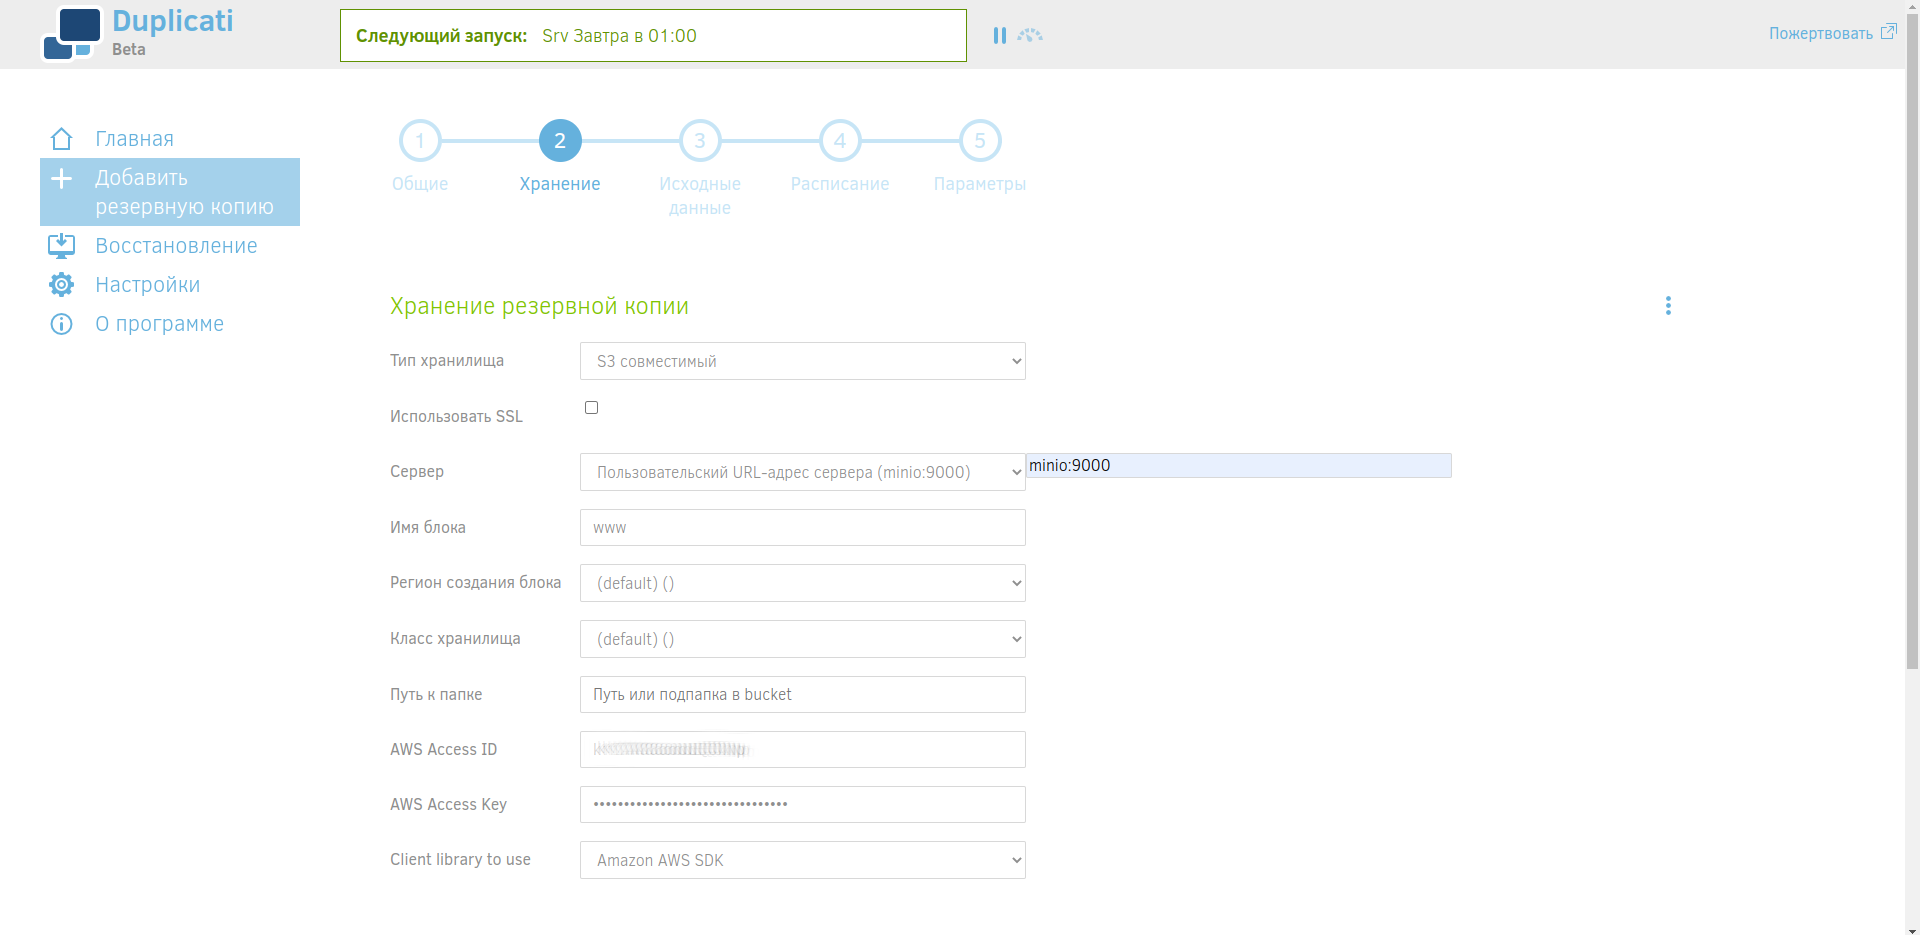Click the Настройки gear icon
1920x935 pixels.
pyautogui.click(x=62, y=285)
